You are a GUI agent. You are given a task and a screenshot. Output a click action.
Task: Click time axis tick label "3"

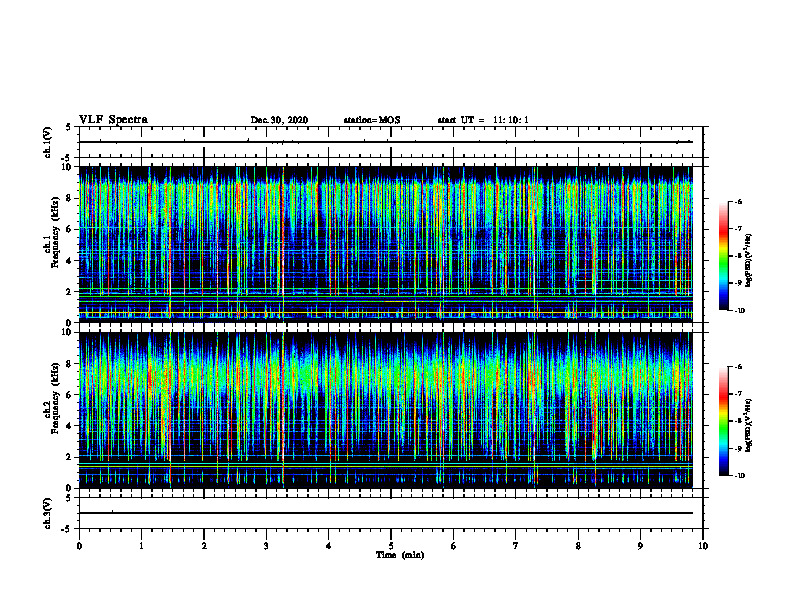[x=266, y=546]
